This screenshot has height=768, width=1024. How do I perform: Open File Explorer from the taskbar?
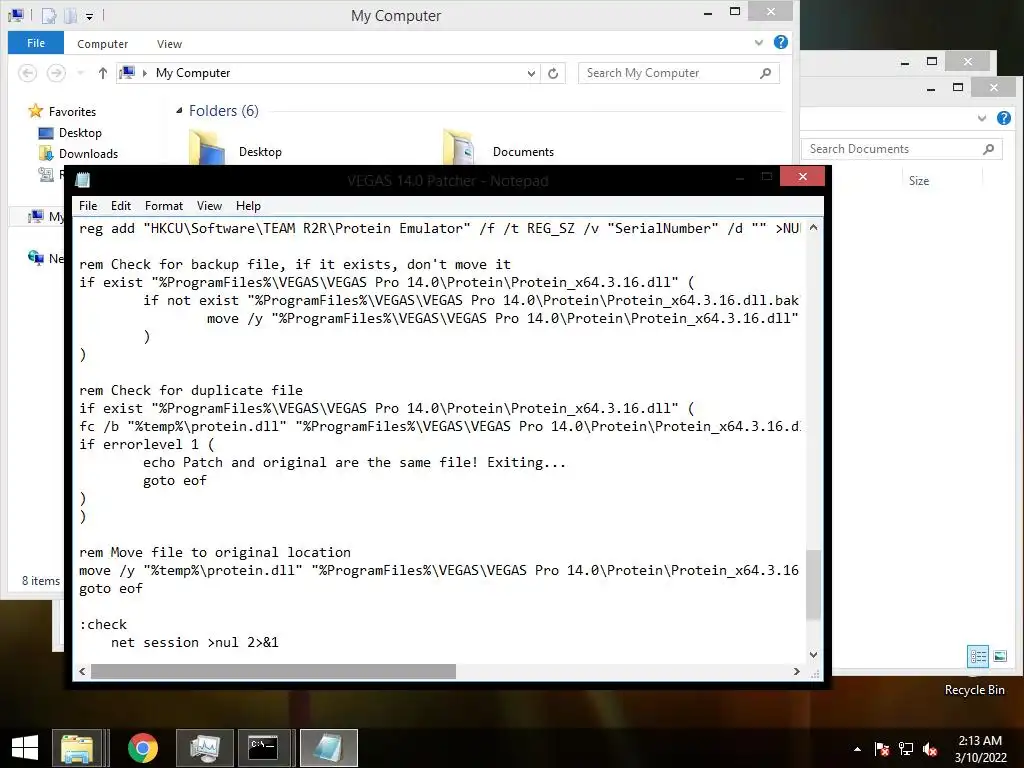pos(77,748)
